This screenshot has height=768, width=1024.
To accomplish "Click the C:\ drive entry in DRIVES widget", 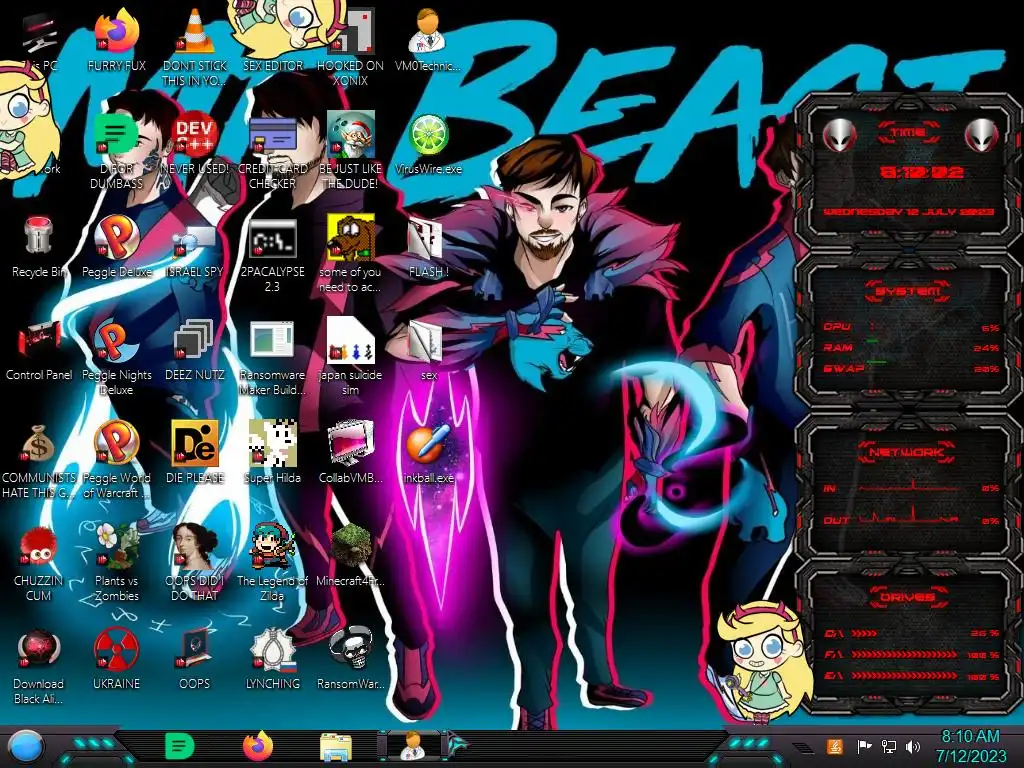I will tap(834, 633).
